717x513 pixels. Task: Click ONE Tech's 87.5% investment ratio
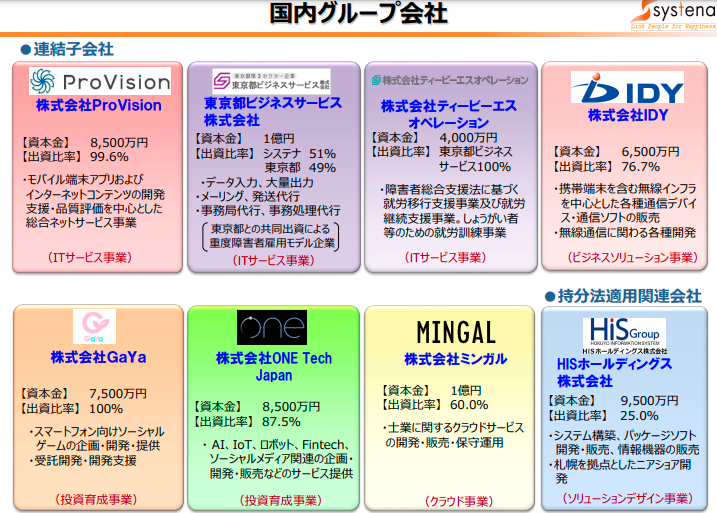[x=281, y=422]
